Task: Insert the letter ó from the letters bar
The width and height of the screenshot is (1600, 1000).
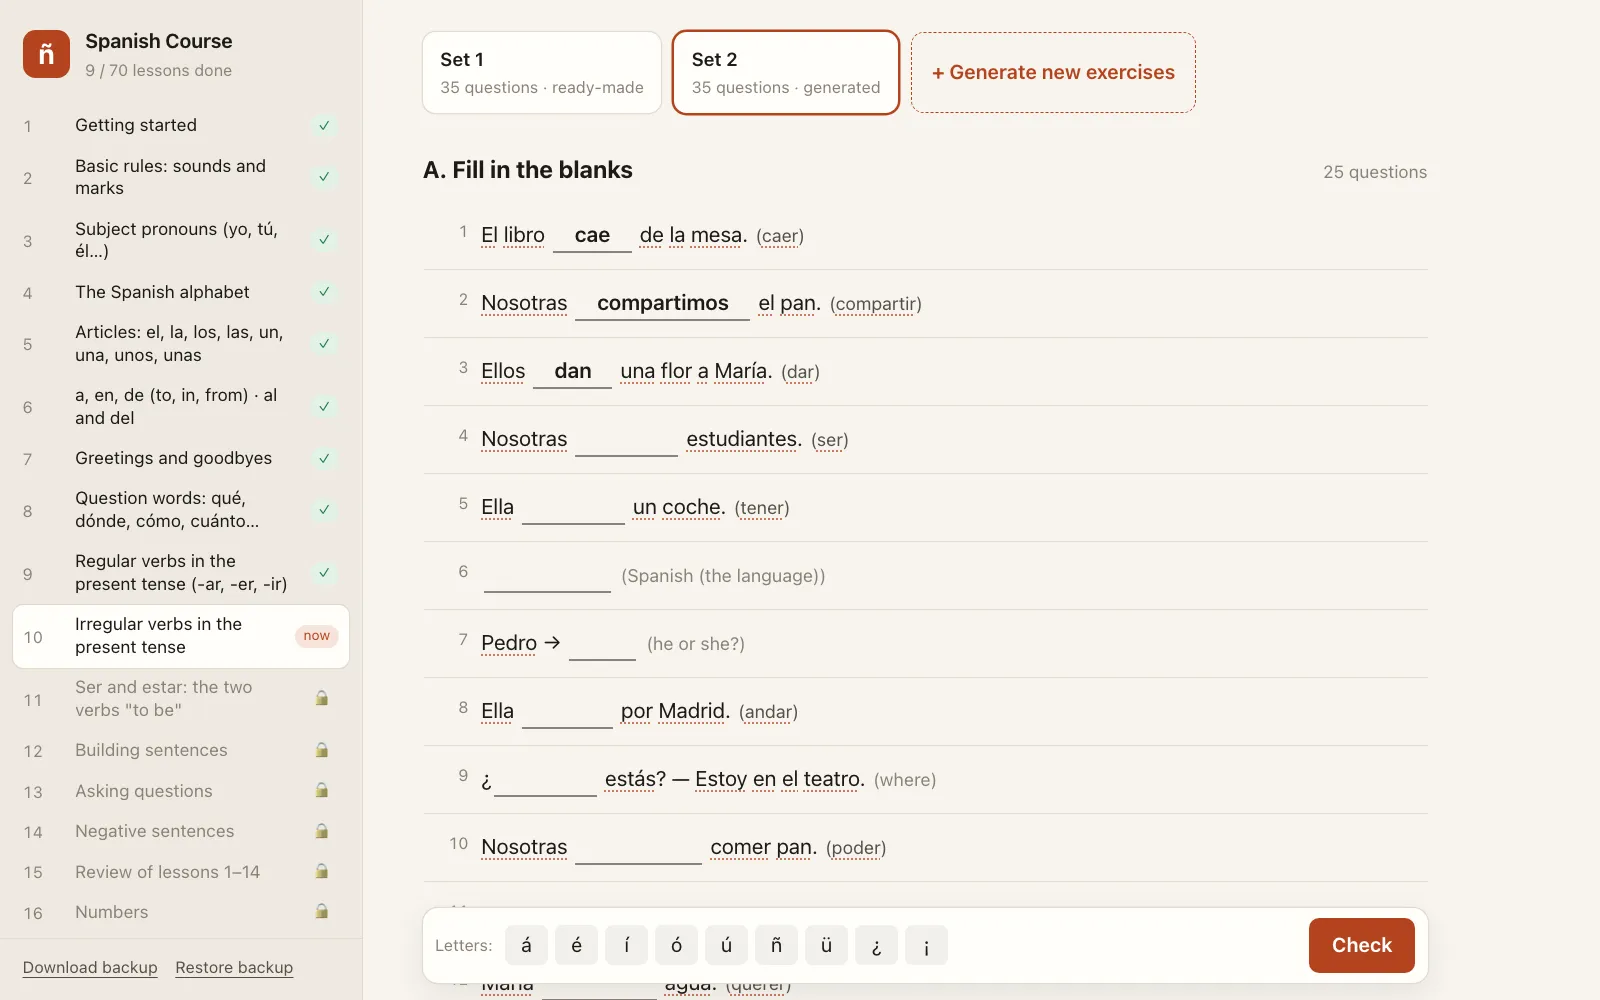Action: tap(676, 945)
